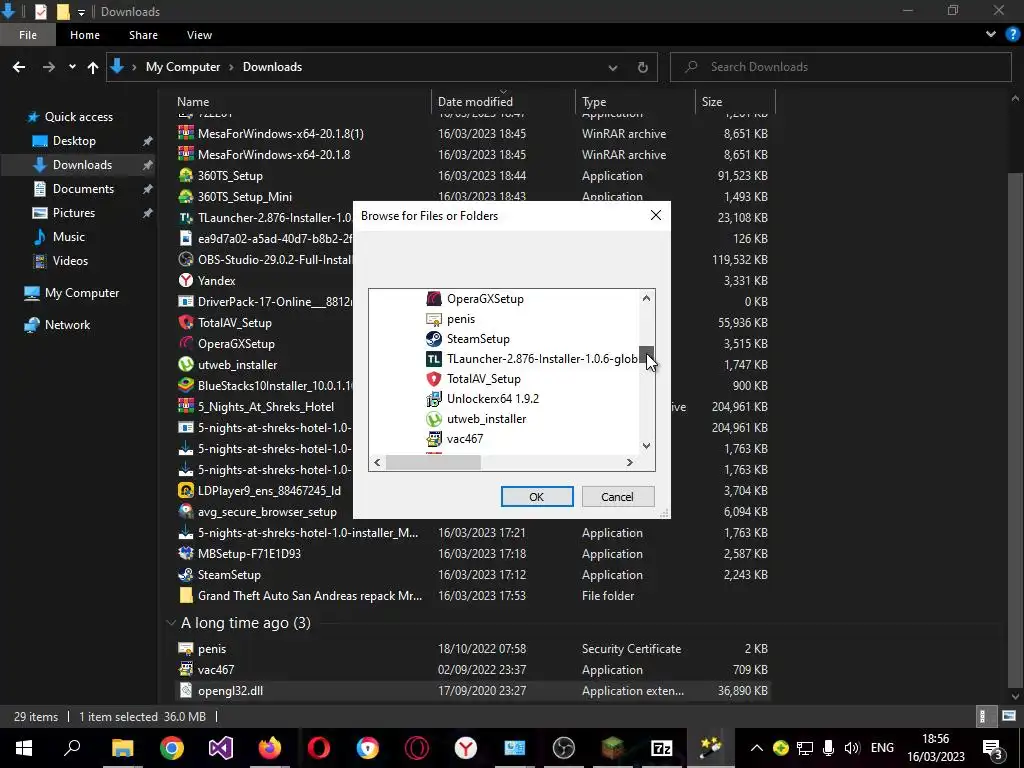
Task: Select Grand Theft Auto San Andreas folder
Action: (310, 596)
